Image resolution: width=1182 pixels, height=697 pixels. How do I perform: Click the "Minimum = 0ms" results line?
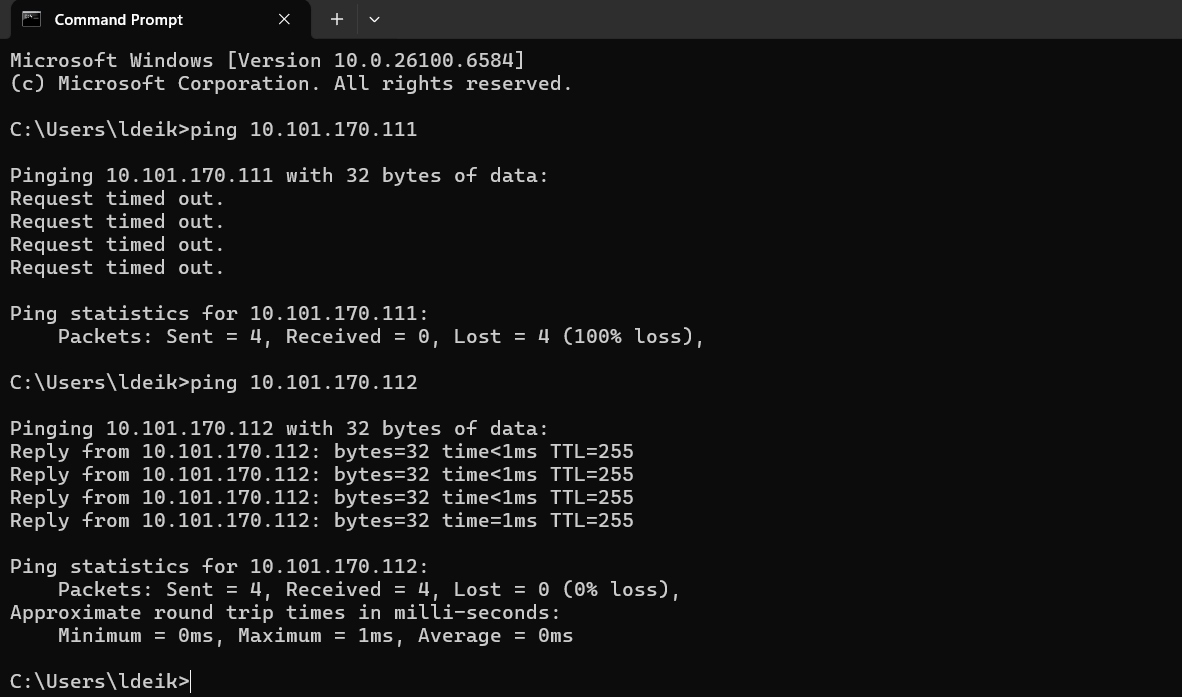point(315,636)
